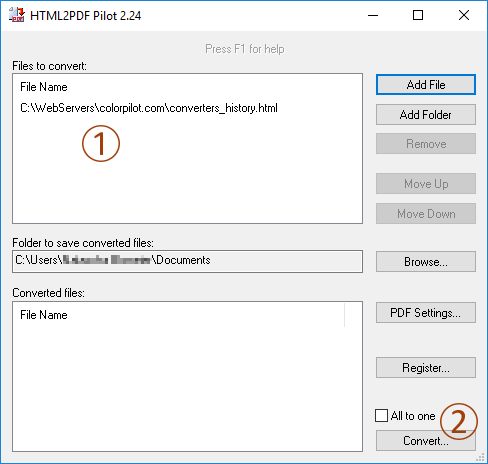This screenshot has width=488, height=464.
Task: Click the window resize grip
Action: tap(480, 457)
